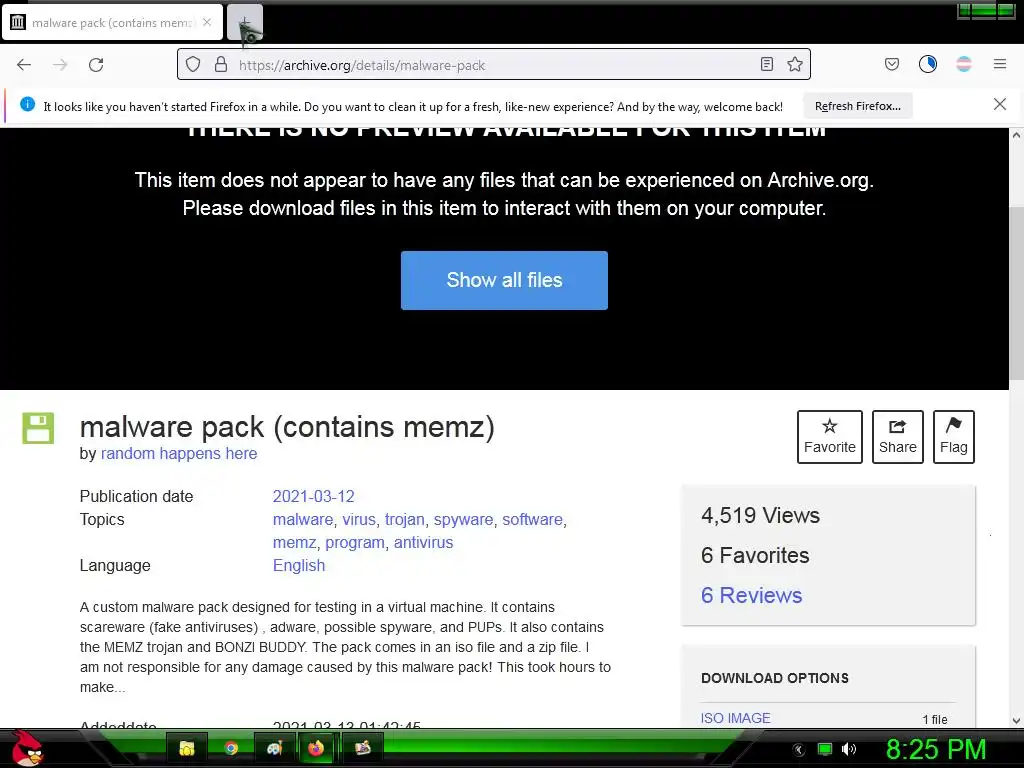Open the trojan topic link

[404, 519]
